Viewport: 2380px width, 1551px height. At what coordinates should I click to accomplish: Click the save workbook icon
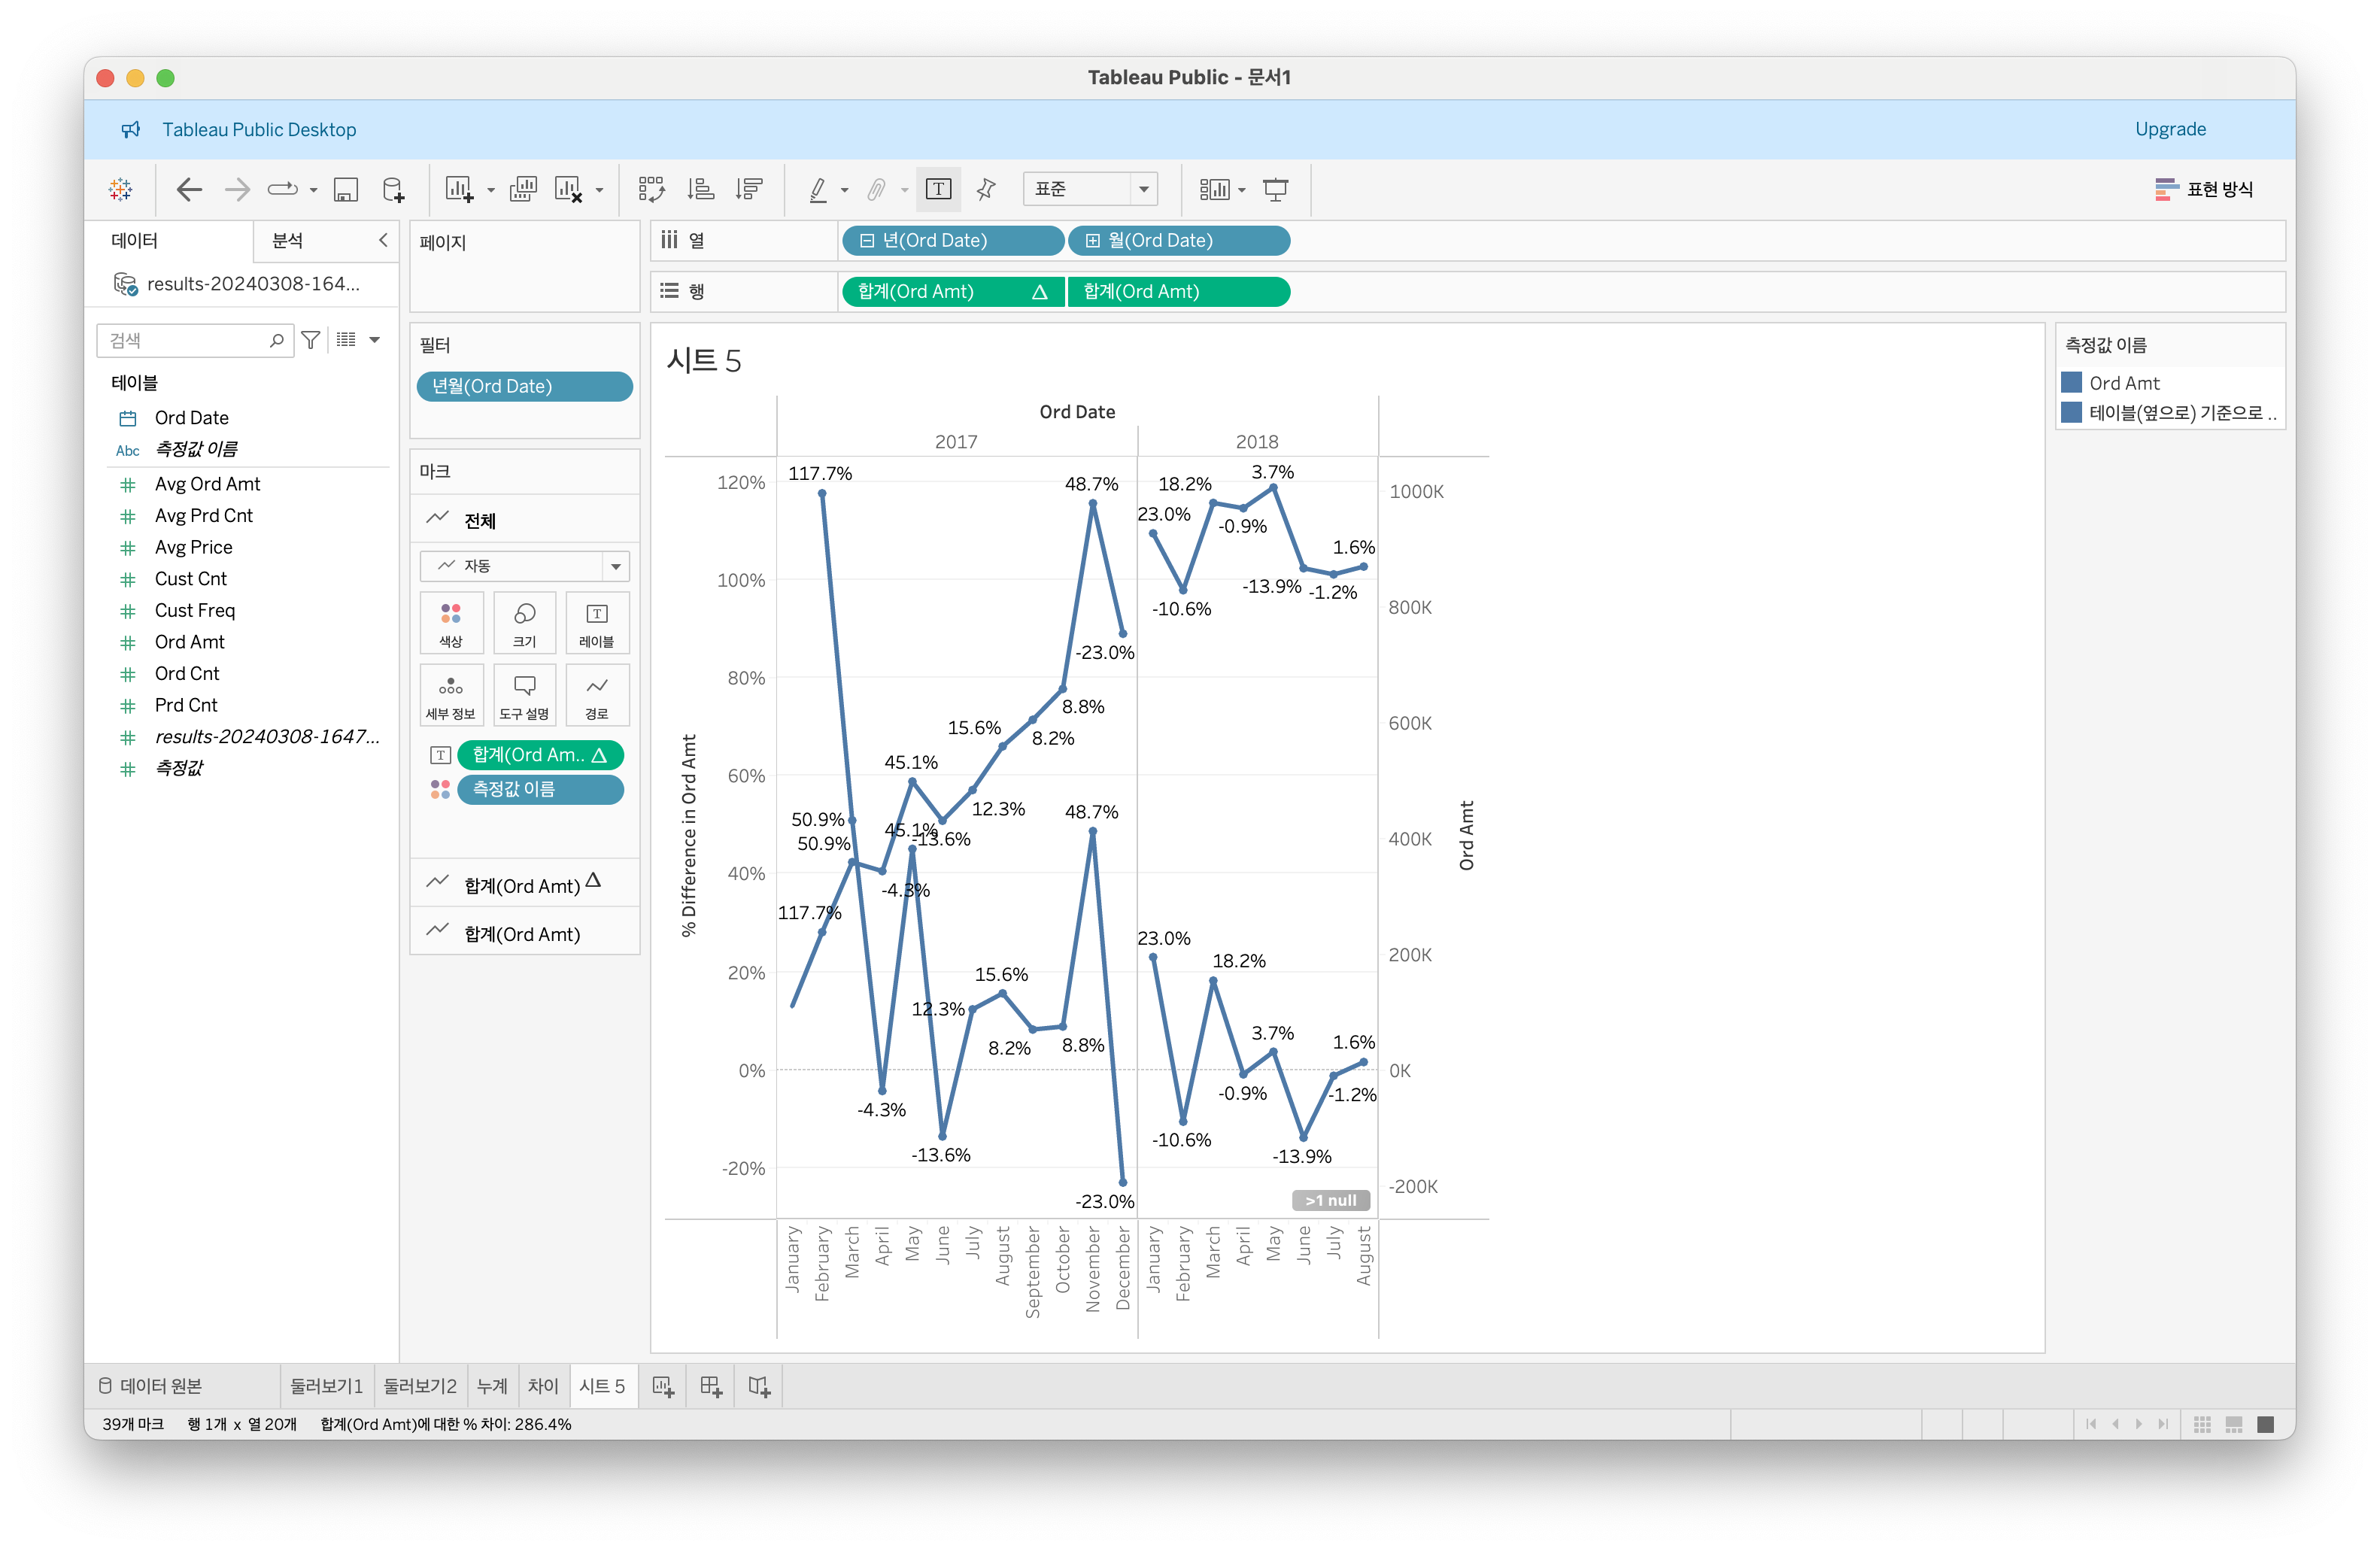pos(346,189)
